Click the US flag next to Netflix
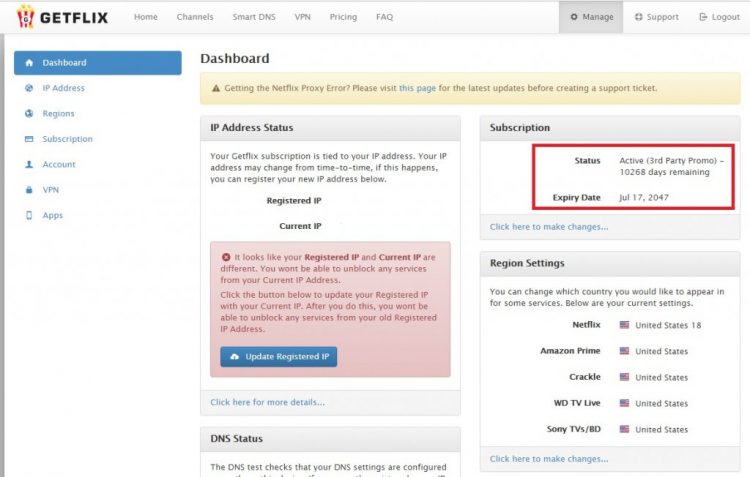The height and width of the screenshot is (477, 750). 624,325
